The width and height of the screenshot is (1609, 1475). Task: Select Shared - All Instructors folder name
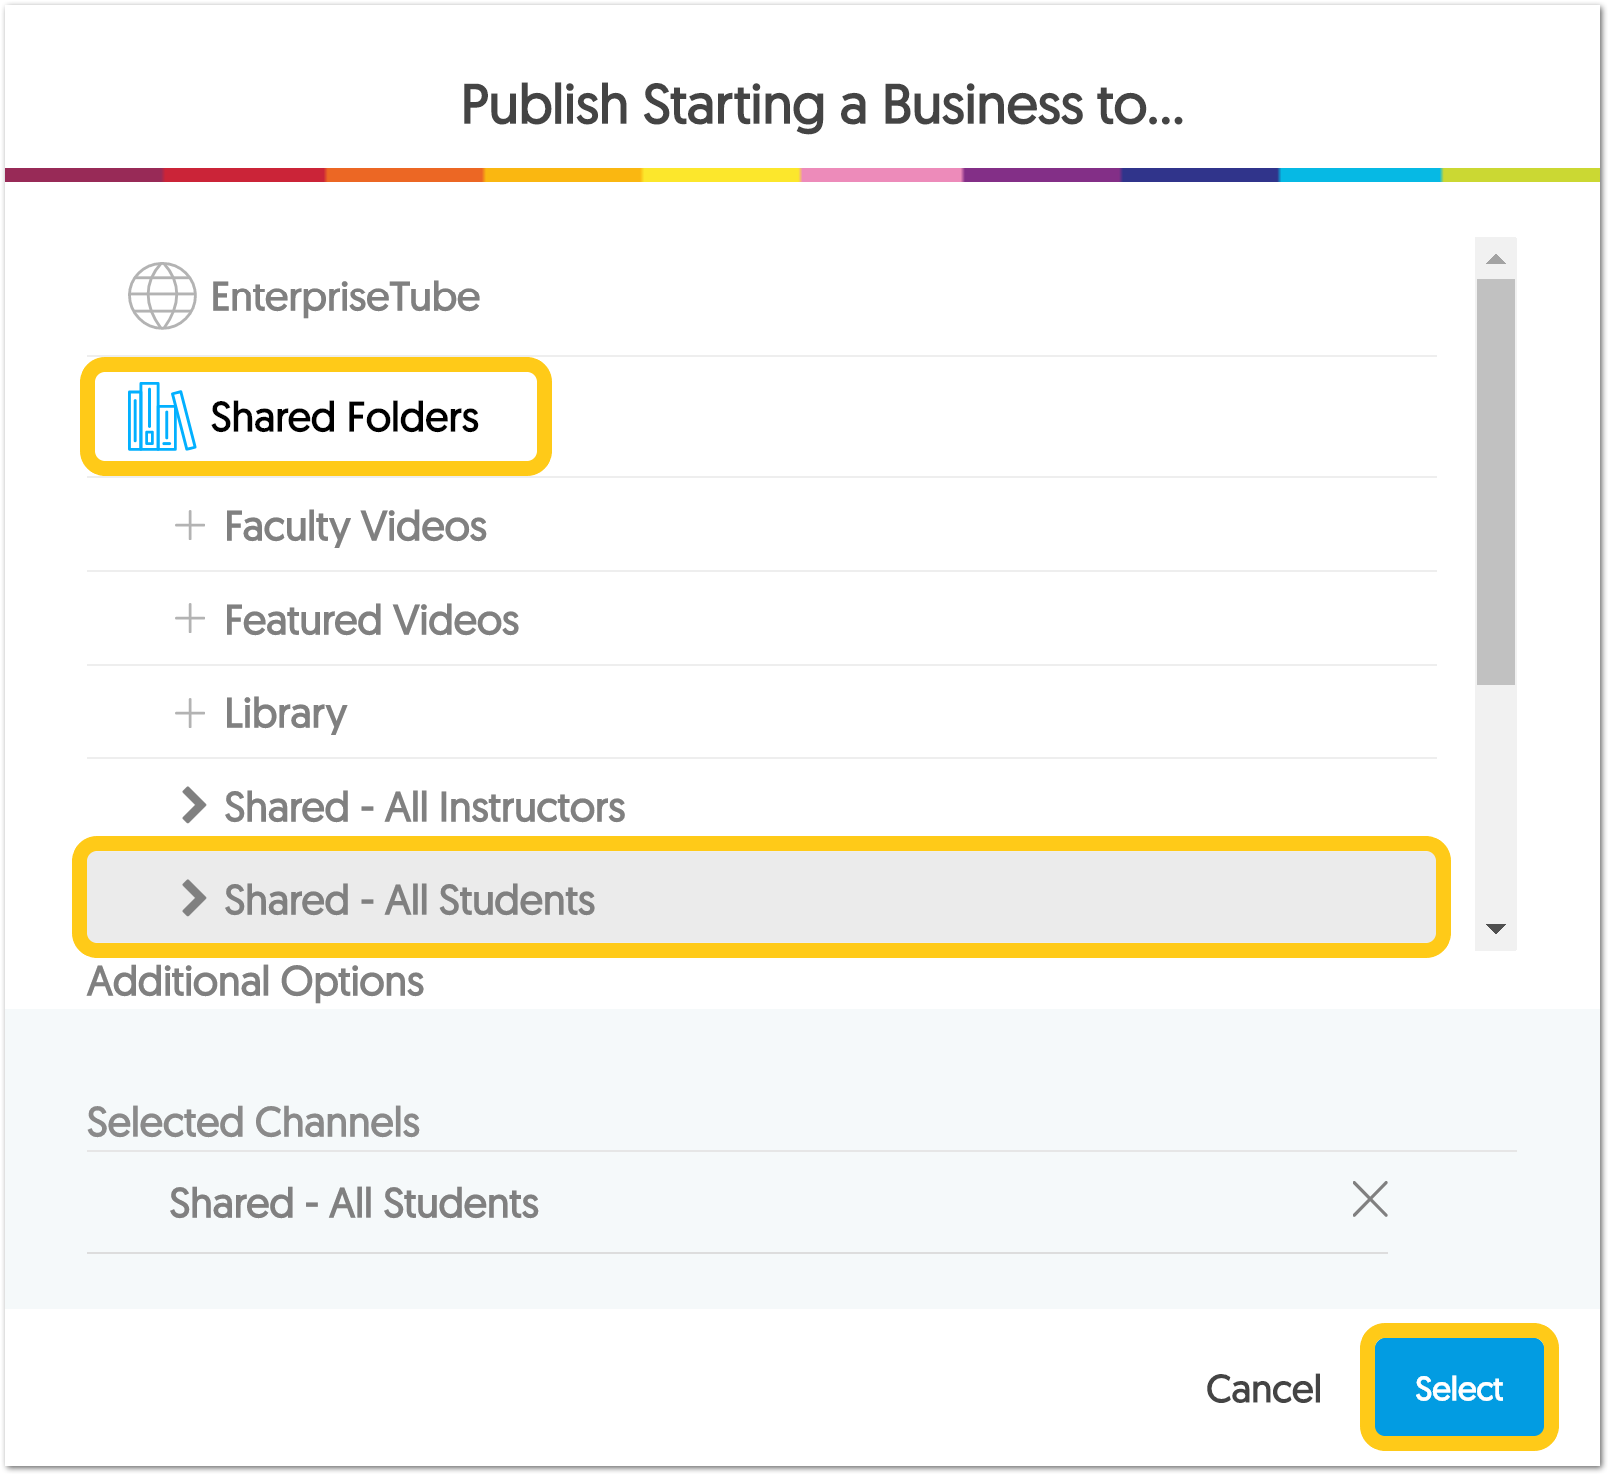tap(424, 807)
